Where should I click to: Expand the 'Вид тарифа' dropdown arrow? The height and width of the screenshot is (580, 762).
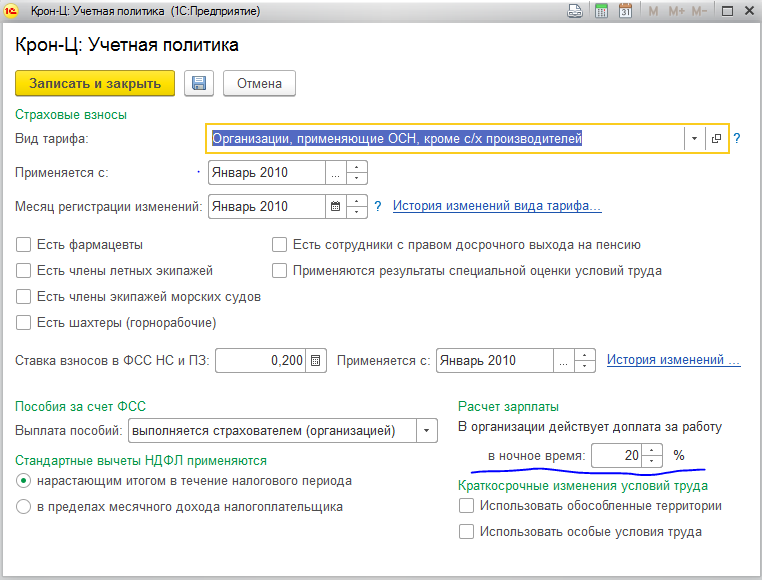[694, 139]
